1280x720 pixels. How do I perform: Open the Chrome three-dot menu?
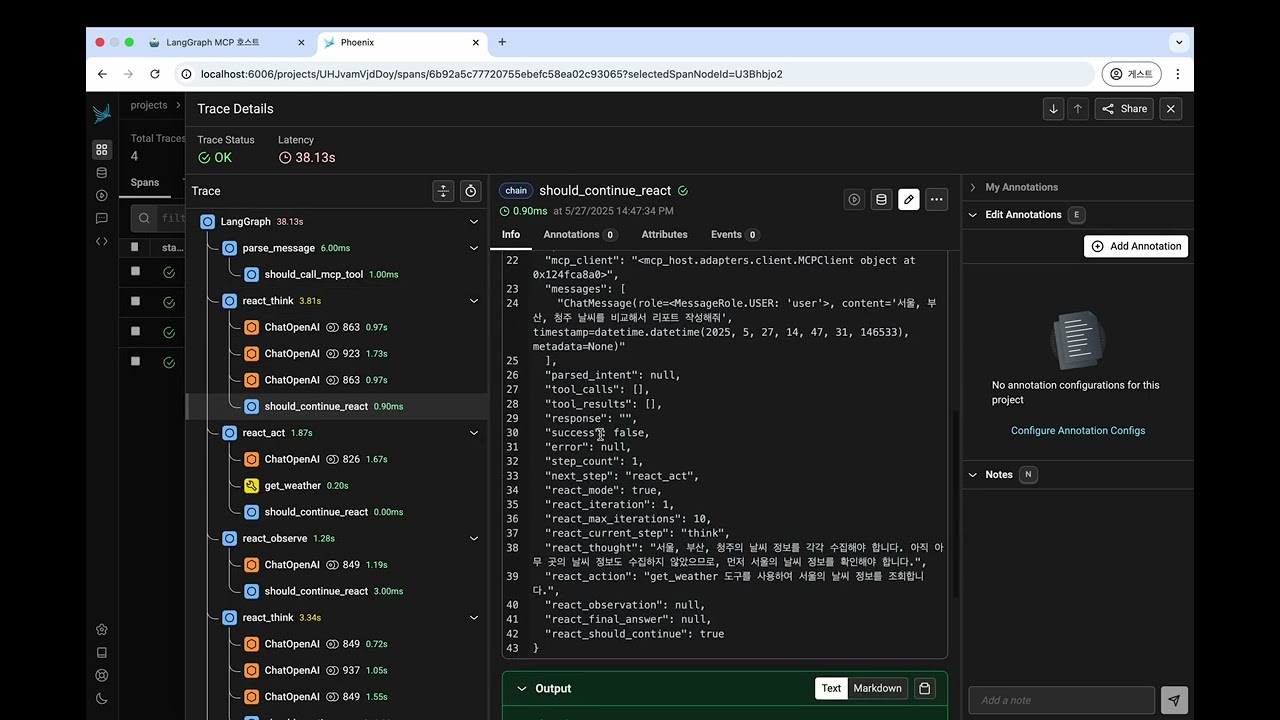[1178, 74]
